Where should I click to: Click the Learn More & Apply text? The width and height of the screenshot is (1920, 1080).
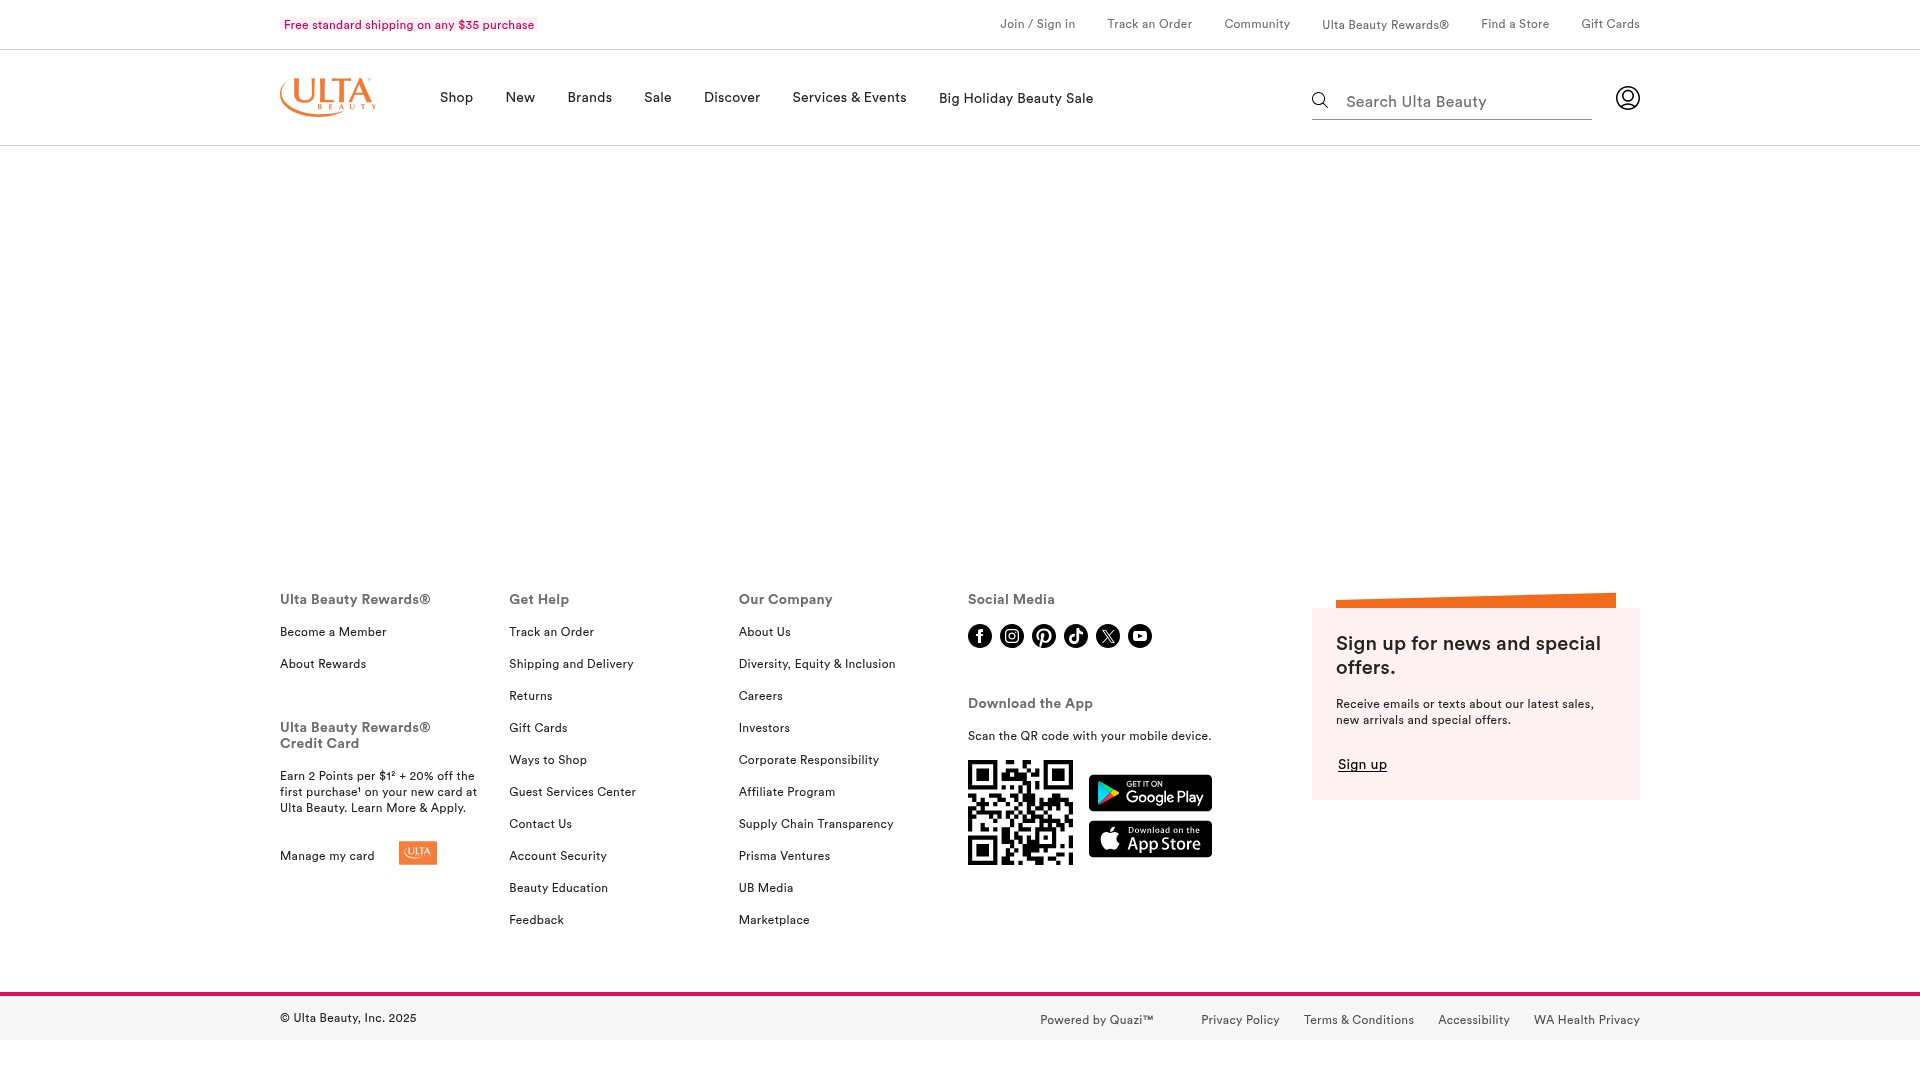pyautogui.click(x=408, y=808)
